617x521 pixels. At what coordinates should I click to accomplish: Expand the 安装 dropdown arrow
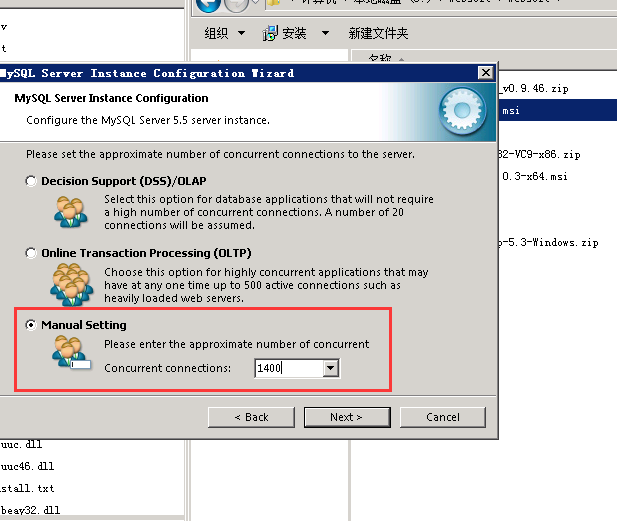[x=325, y=34]
